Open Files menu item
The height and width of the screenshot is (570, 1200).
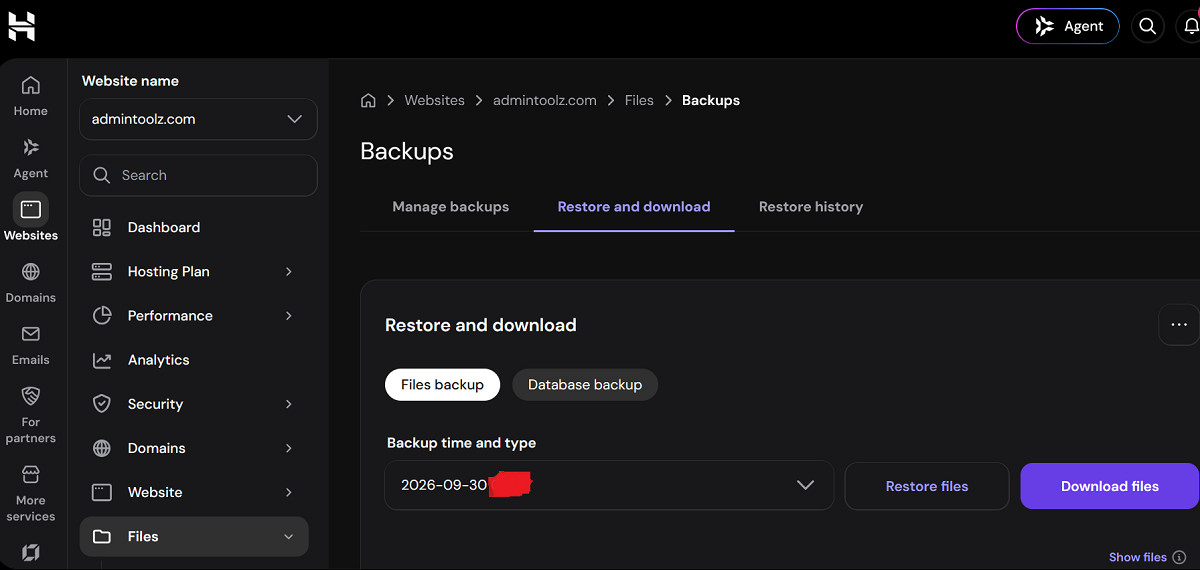194,536
